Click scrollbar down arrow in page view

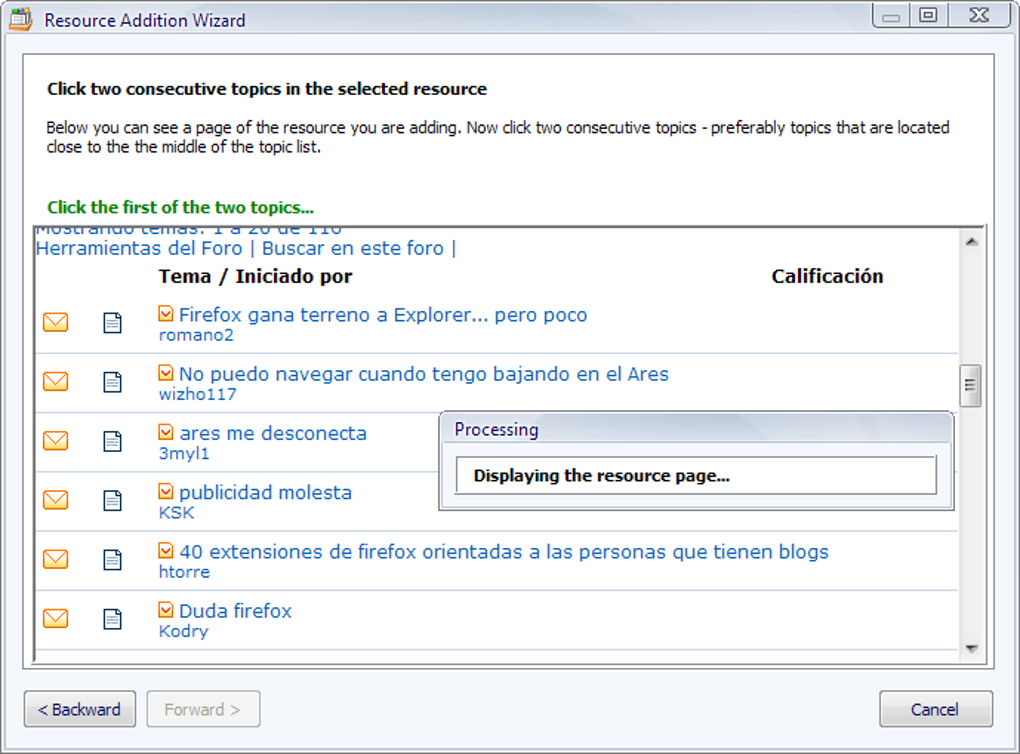click(971, 649)
